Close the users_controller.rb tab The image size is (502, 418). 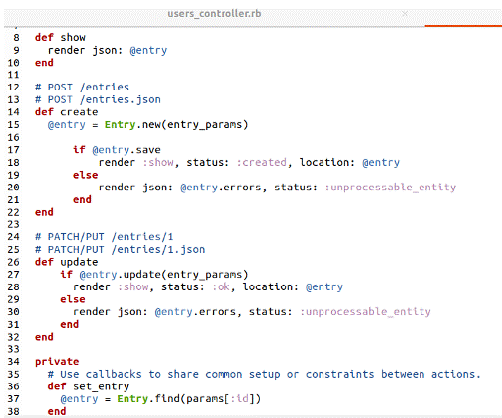pyautogui.click(x=405, y=14)
